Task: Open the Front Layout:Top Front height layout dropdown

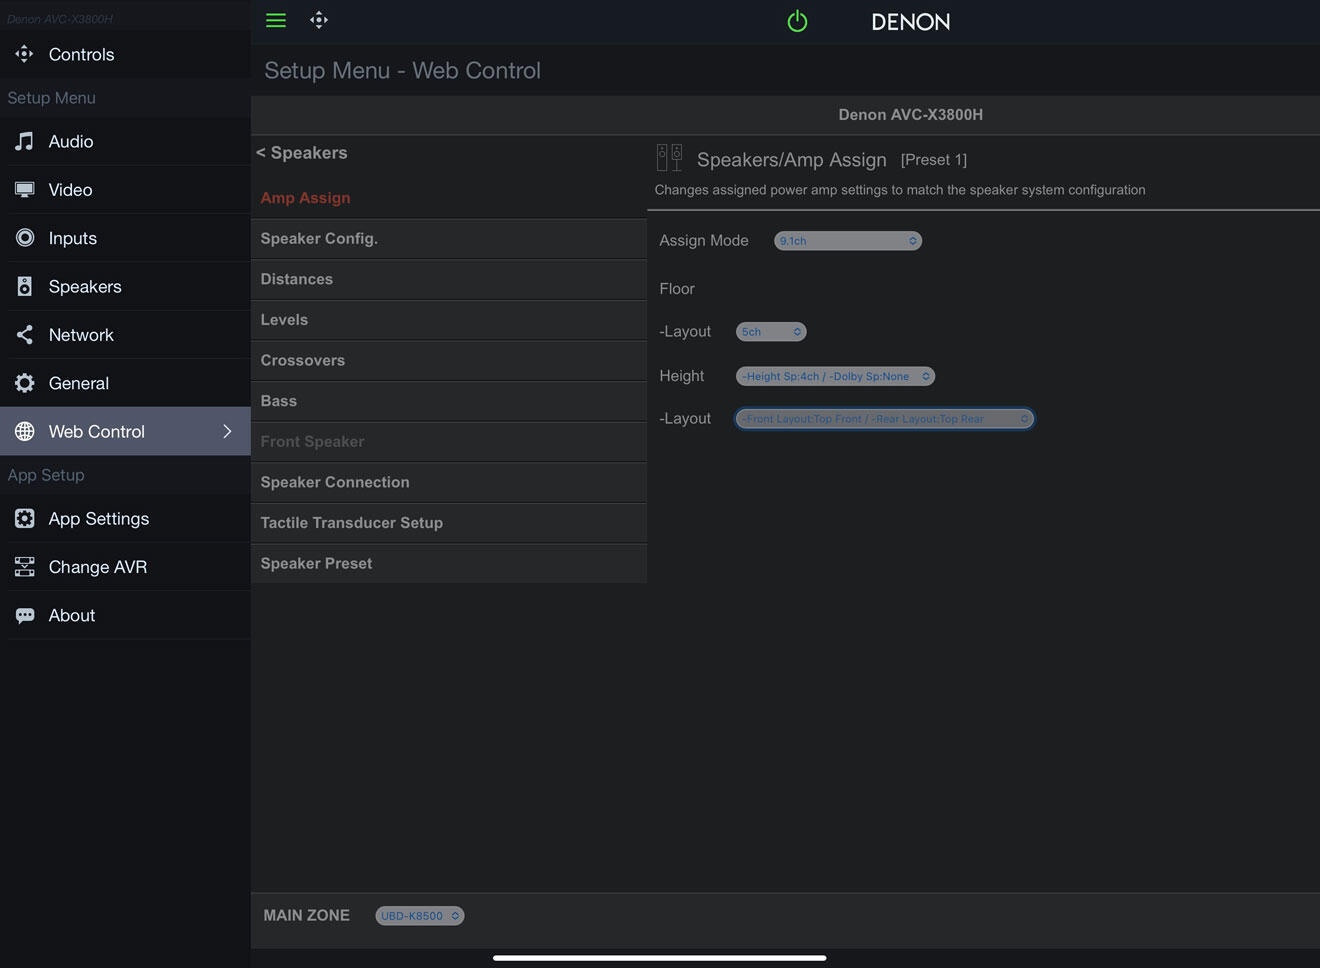Action: coord(885,419)
